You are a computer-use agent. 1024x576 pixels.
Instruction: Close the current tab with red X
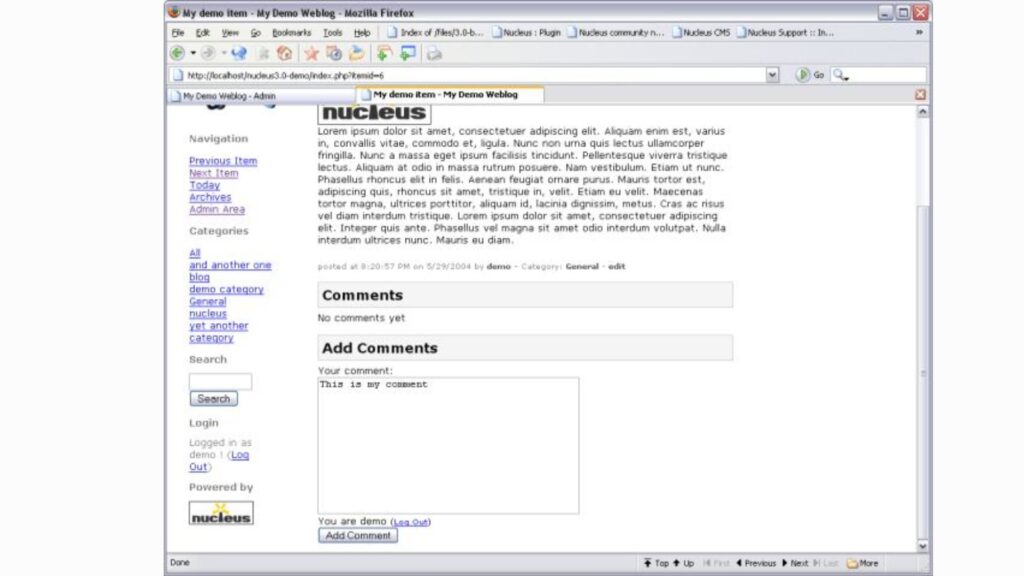(x=920, y=95)
